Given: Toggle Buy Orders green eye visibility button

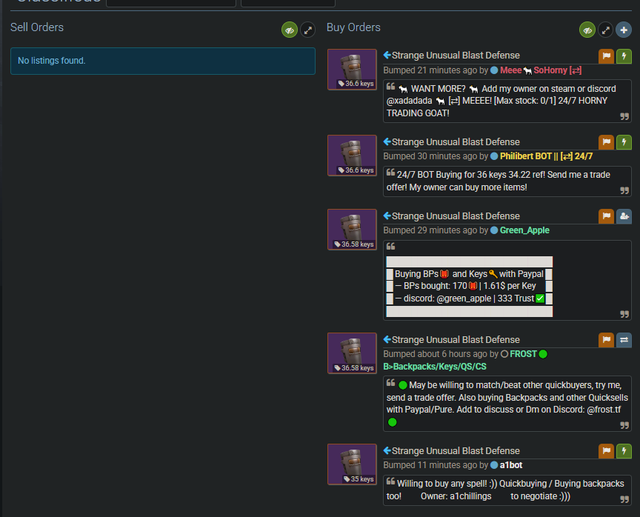Looking at the screenshot, I should pyautogui.click(x=587, y=30).
